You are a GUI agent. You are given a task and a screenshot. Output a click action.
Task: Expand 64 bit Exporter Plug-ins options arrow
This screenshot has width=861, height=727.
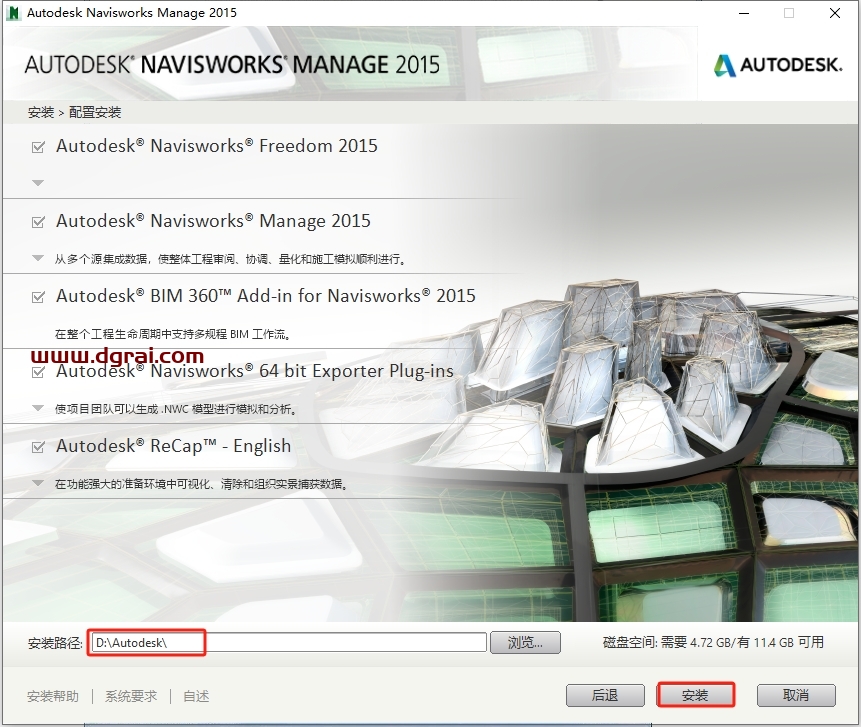pyautogui.click(x=38, y=408)
